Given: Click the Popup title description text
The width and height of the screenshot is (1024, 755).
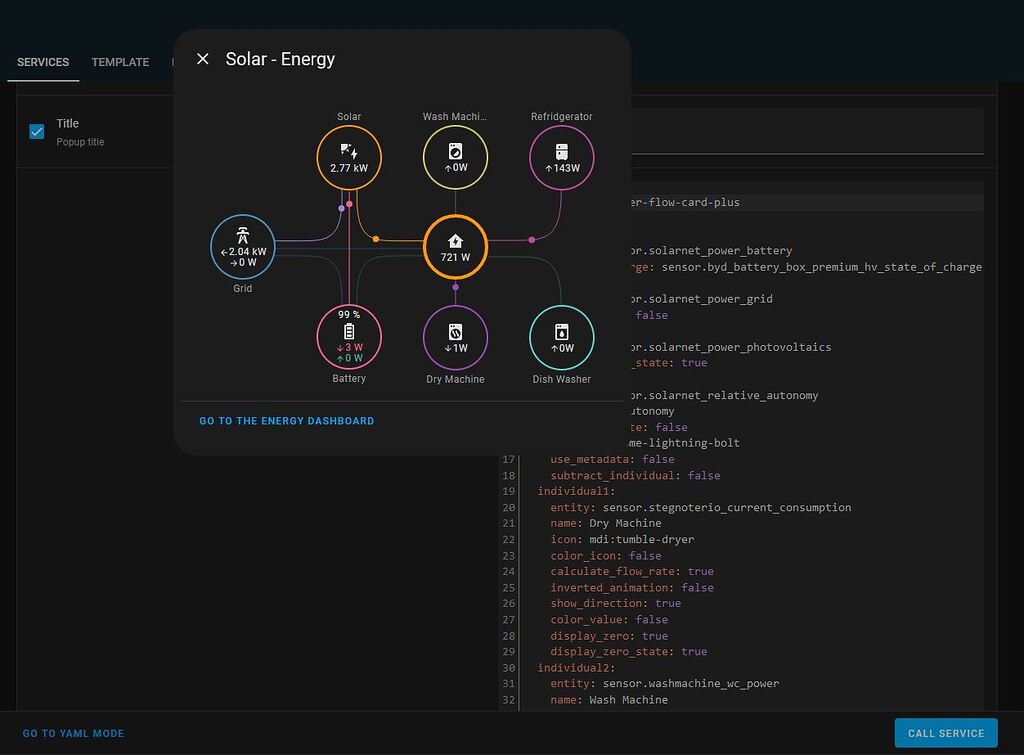Looking at the screenshot, I should pyautogui.click(x=80, y=142).
